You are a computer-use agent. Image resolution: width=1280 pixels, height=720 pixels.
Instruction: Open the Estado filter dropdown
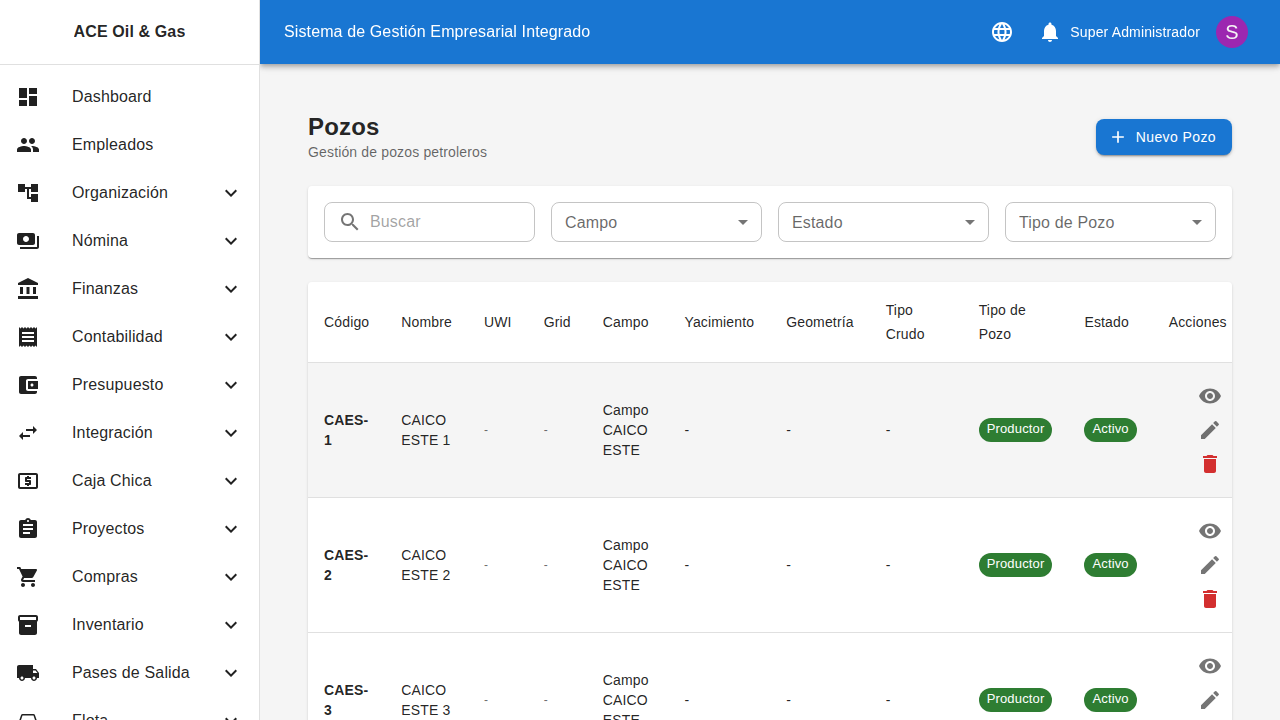click(x=882, y=222)
